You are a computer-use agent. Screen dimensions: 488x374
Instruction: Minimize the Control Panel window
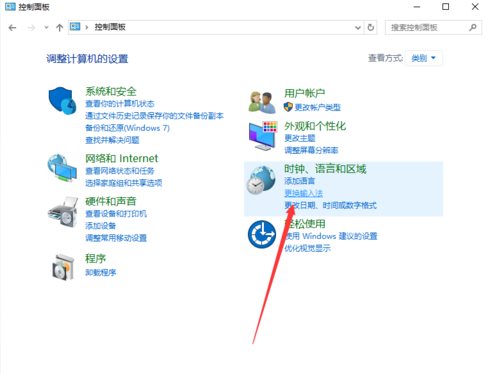pyautogui.click(x=417, y=7)
